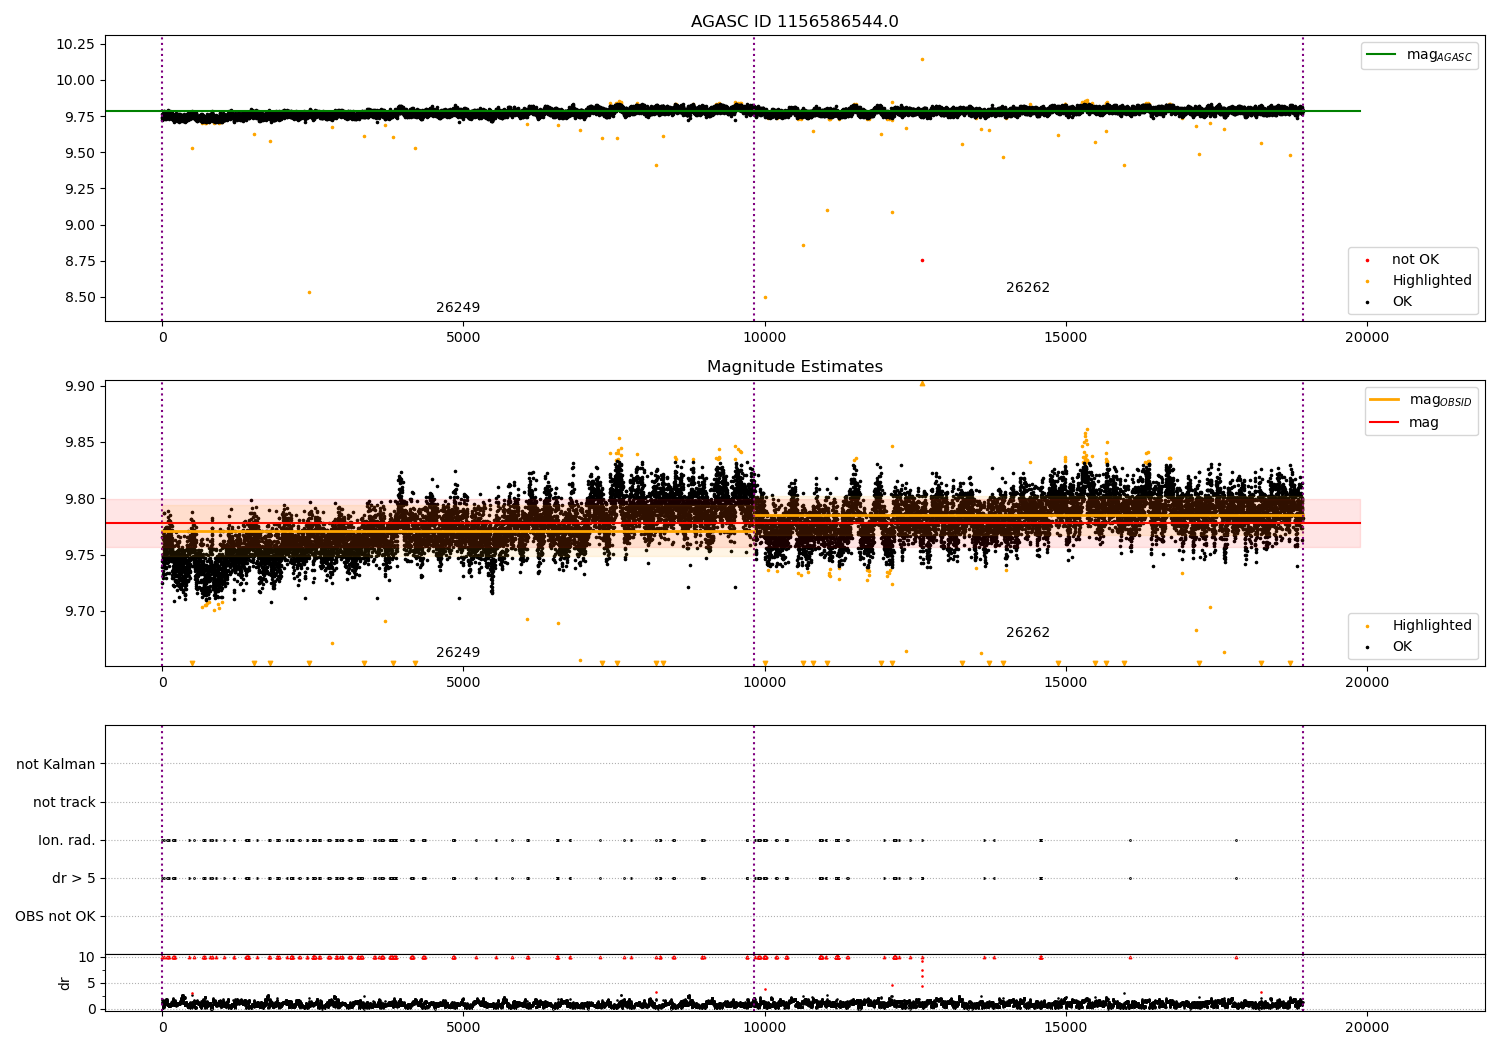Click the 10000 x-axis tick of bottom plot
This screenshot has width=1500, height=1050.
[765, 1028]
